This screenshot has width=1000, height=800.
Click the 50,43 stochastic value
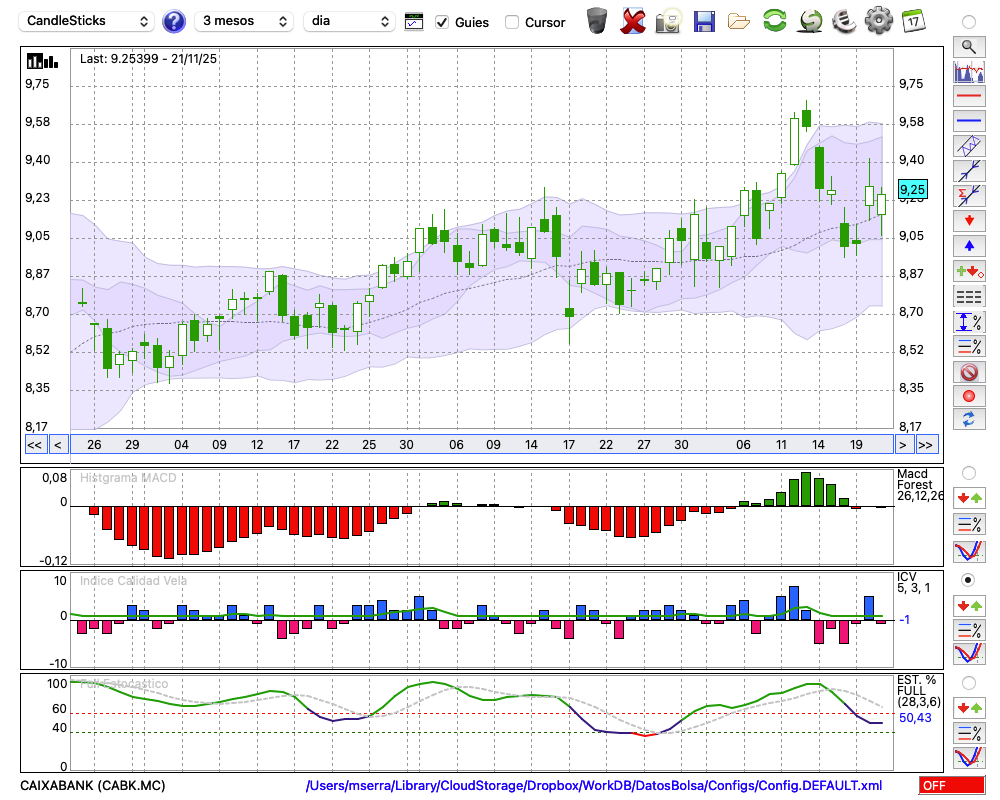(x=915, y=718)
